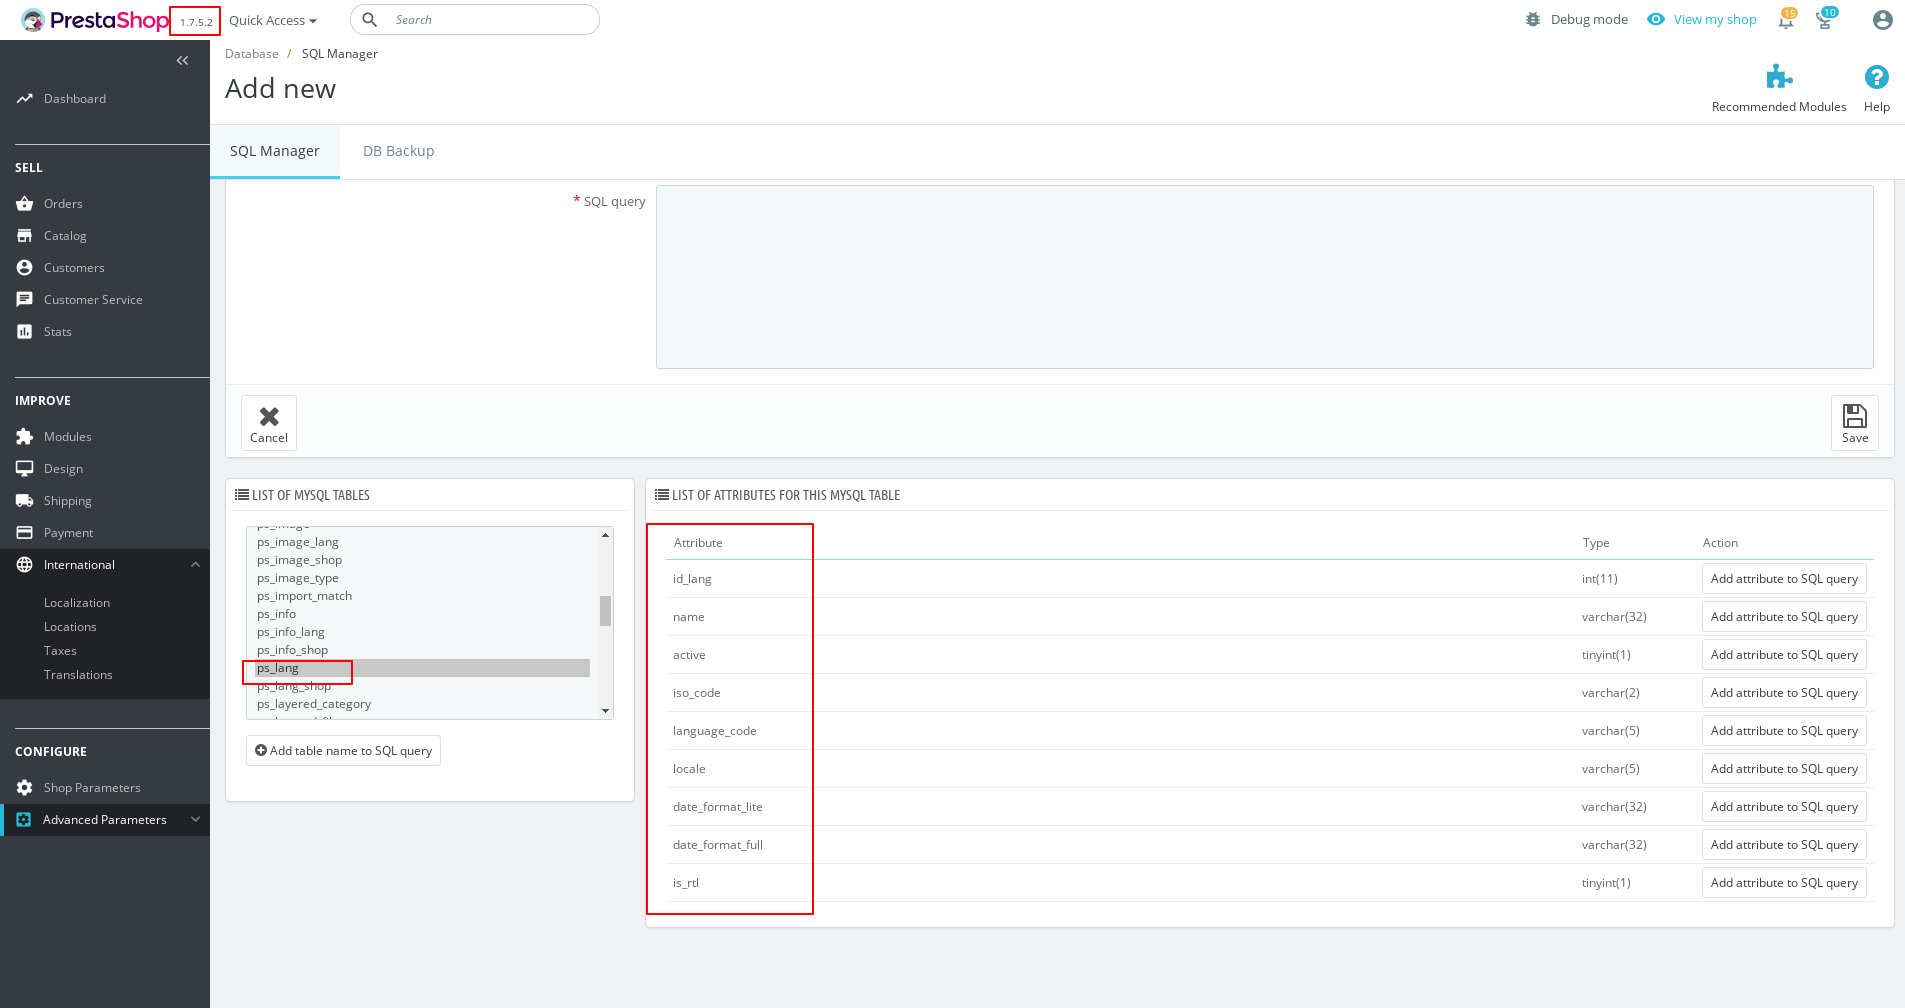Click the Customer Service chat icon
Viewport: 1905px width, 1008px height.
click(x=25, y=300)
